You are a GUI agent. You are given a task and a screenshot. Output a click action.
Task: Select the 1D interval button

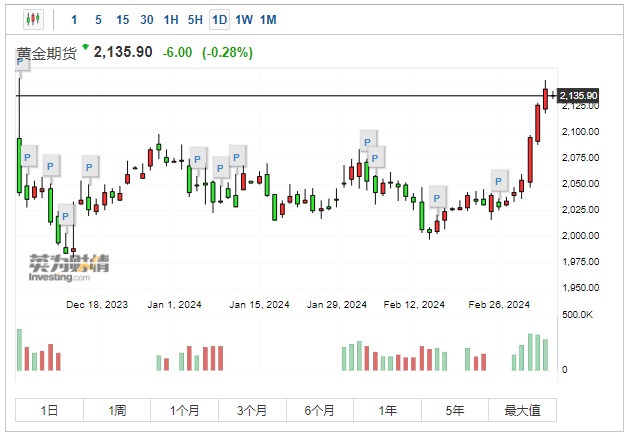219,19
